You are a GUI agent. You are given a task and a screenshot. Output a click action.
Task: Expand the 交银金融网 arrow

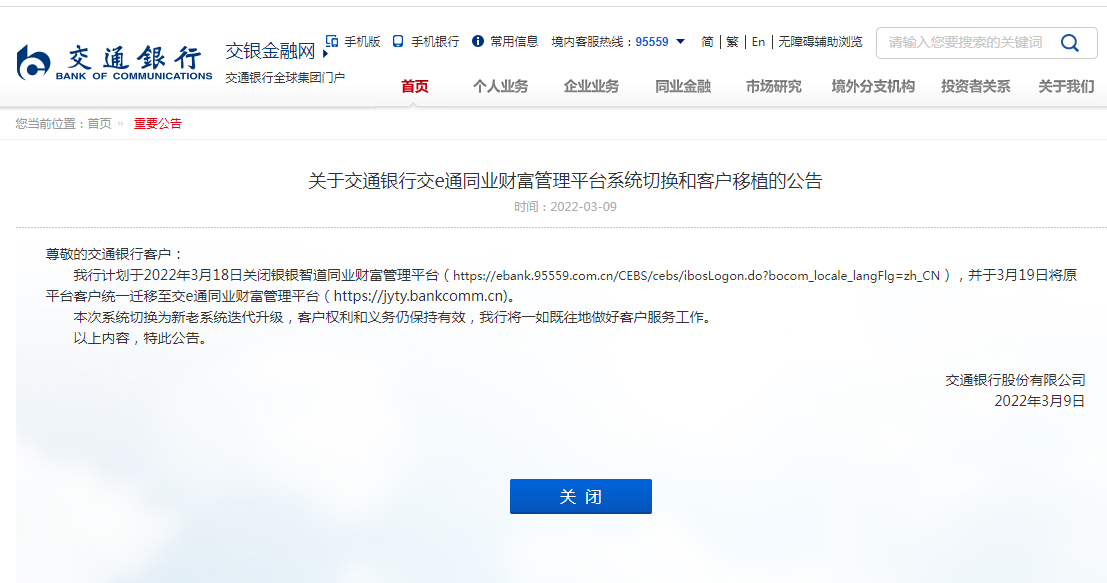coord(325,54)
